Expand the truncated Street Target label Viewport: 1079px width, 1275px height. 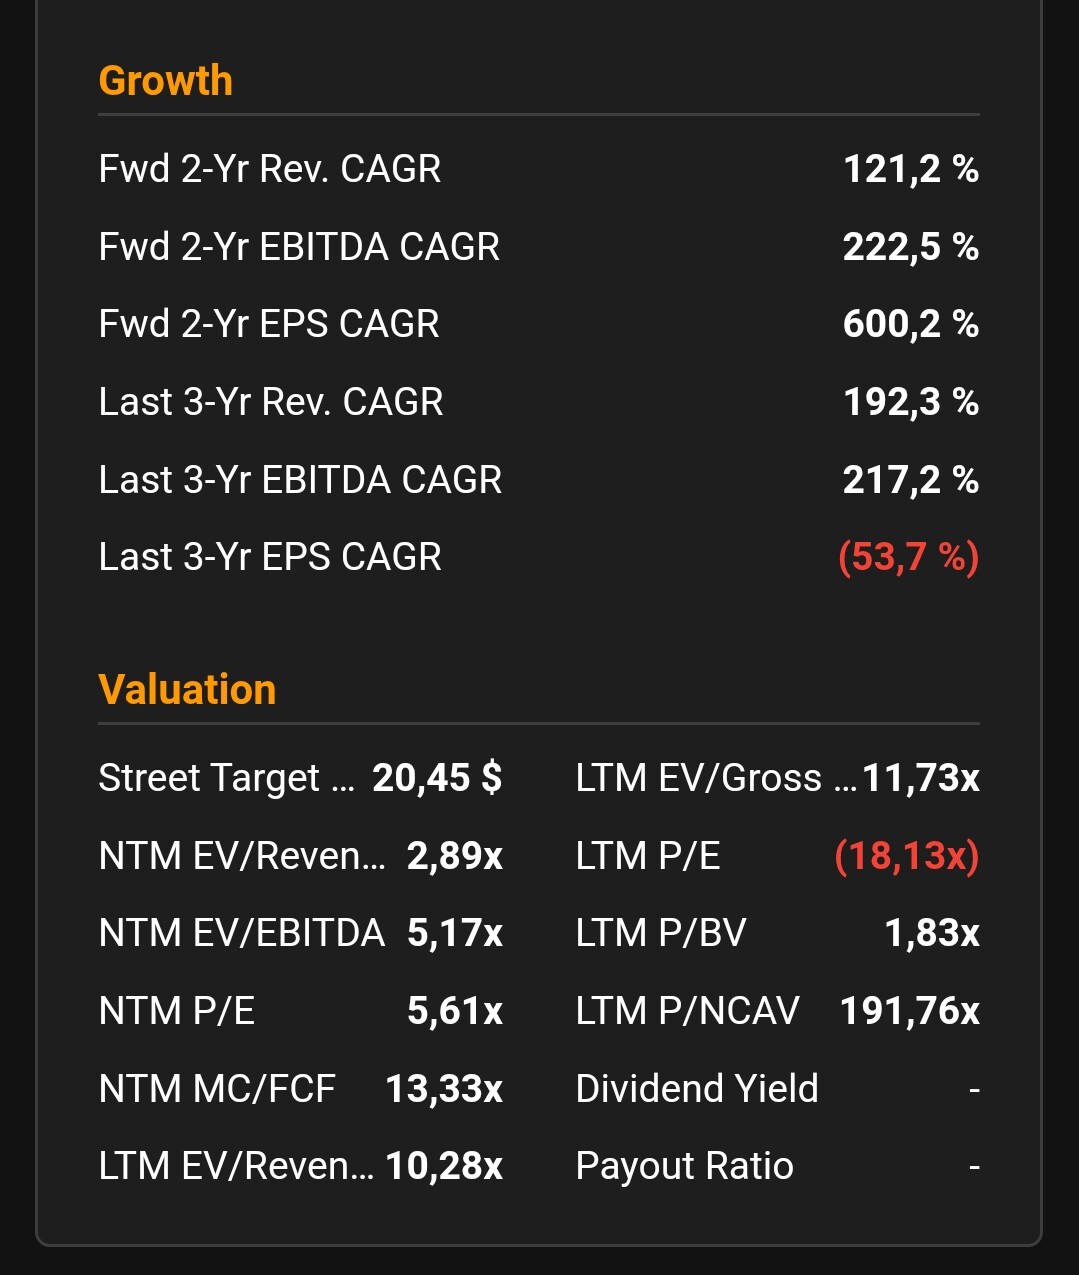(x=226, y=778)
